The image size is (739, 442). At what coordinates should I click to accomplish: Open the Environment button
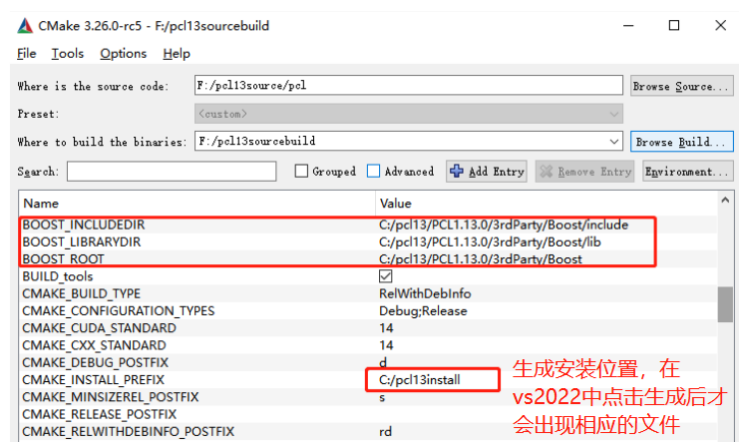[687, 171]
